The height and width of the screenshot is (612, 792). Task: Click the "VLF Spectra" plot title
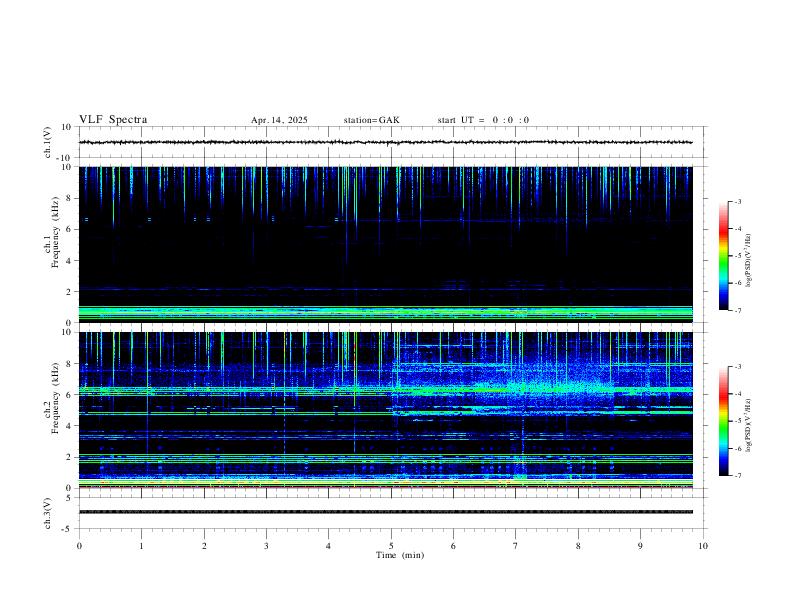pos(113,120)
